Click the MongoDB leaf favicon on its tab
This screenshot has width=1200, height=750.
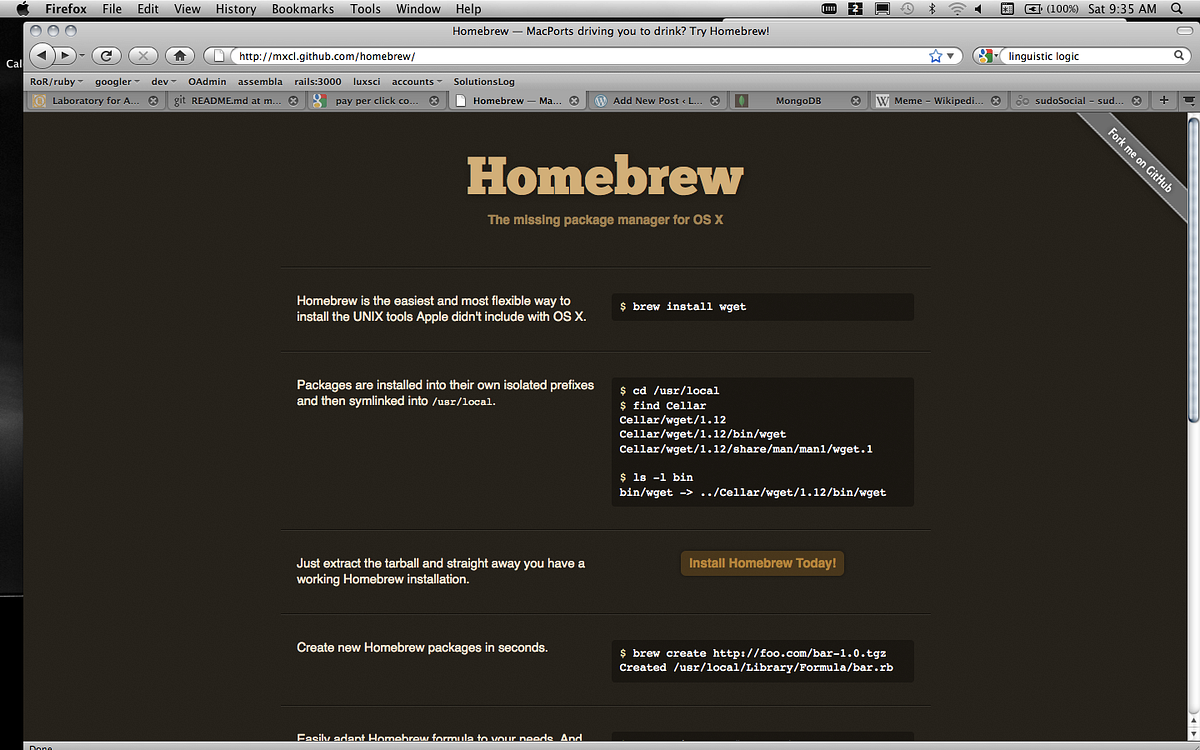[x=741, y=100]
